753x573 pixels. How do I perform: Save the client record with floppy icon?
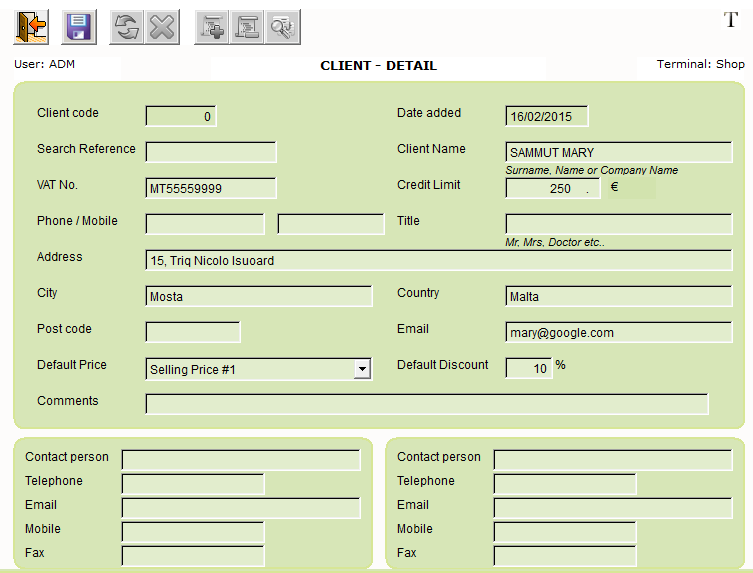(79, 28)
